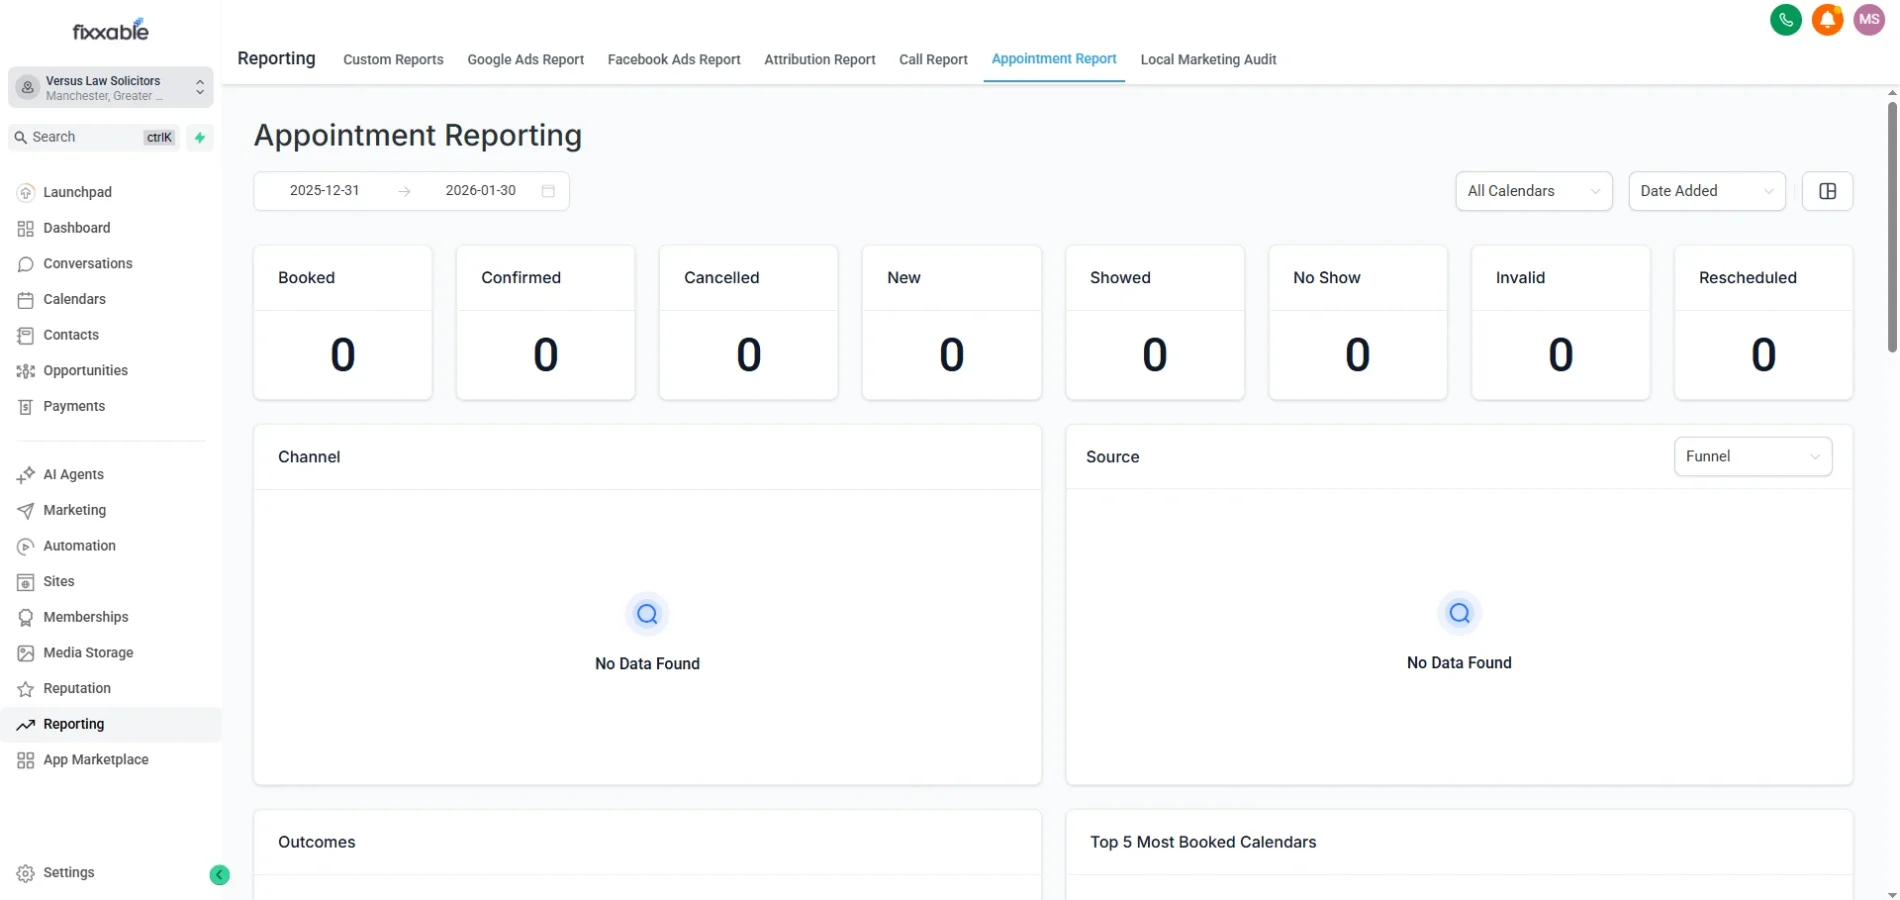The image size is (1900, 900).
Task: Click the layout customization icon near Date Added
Action: coord(1827,190)
